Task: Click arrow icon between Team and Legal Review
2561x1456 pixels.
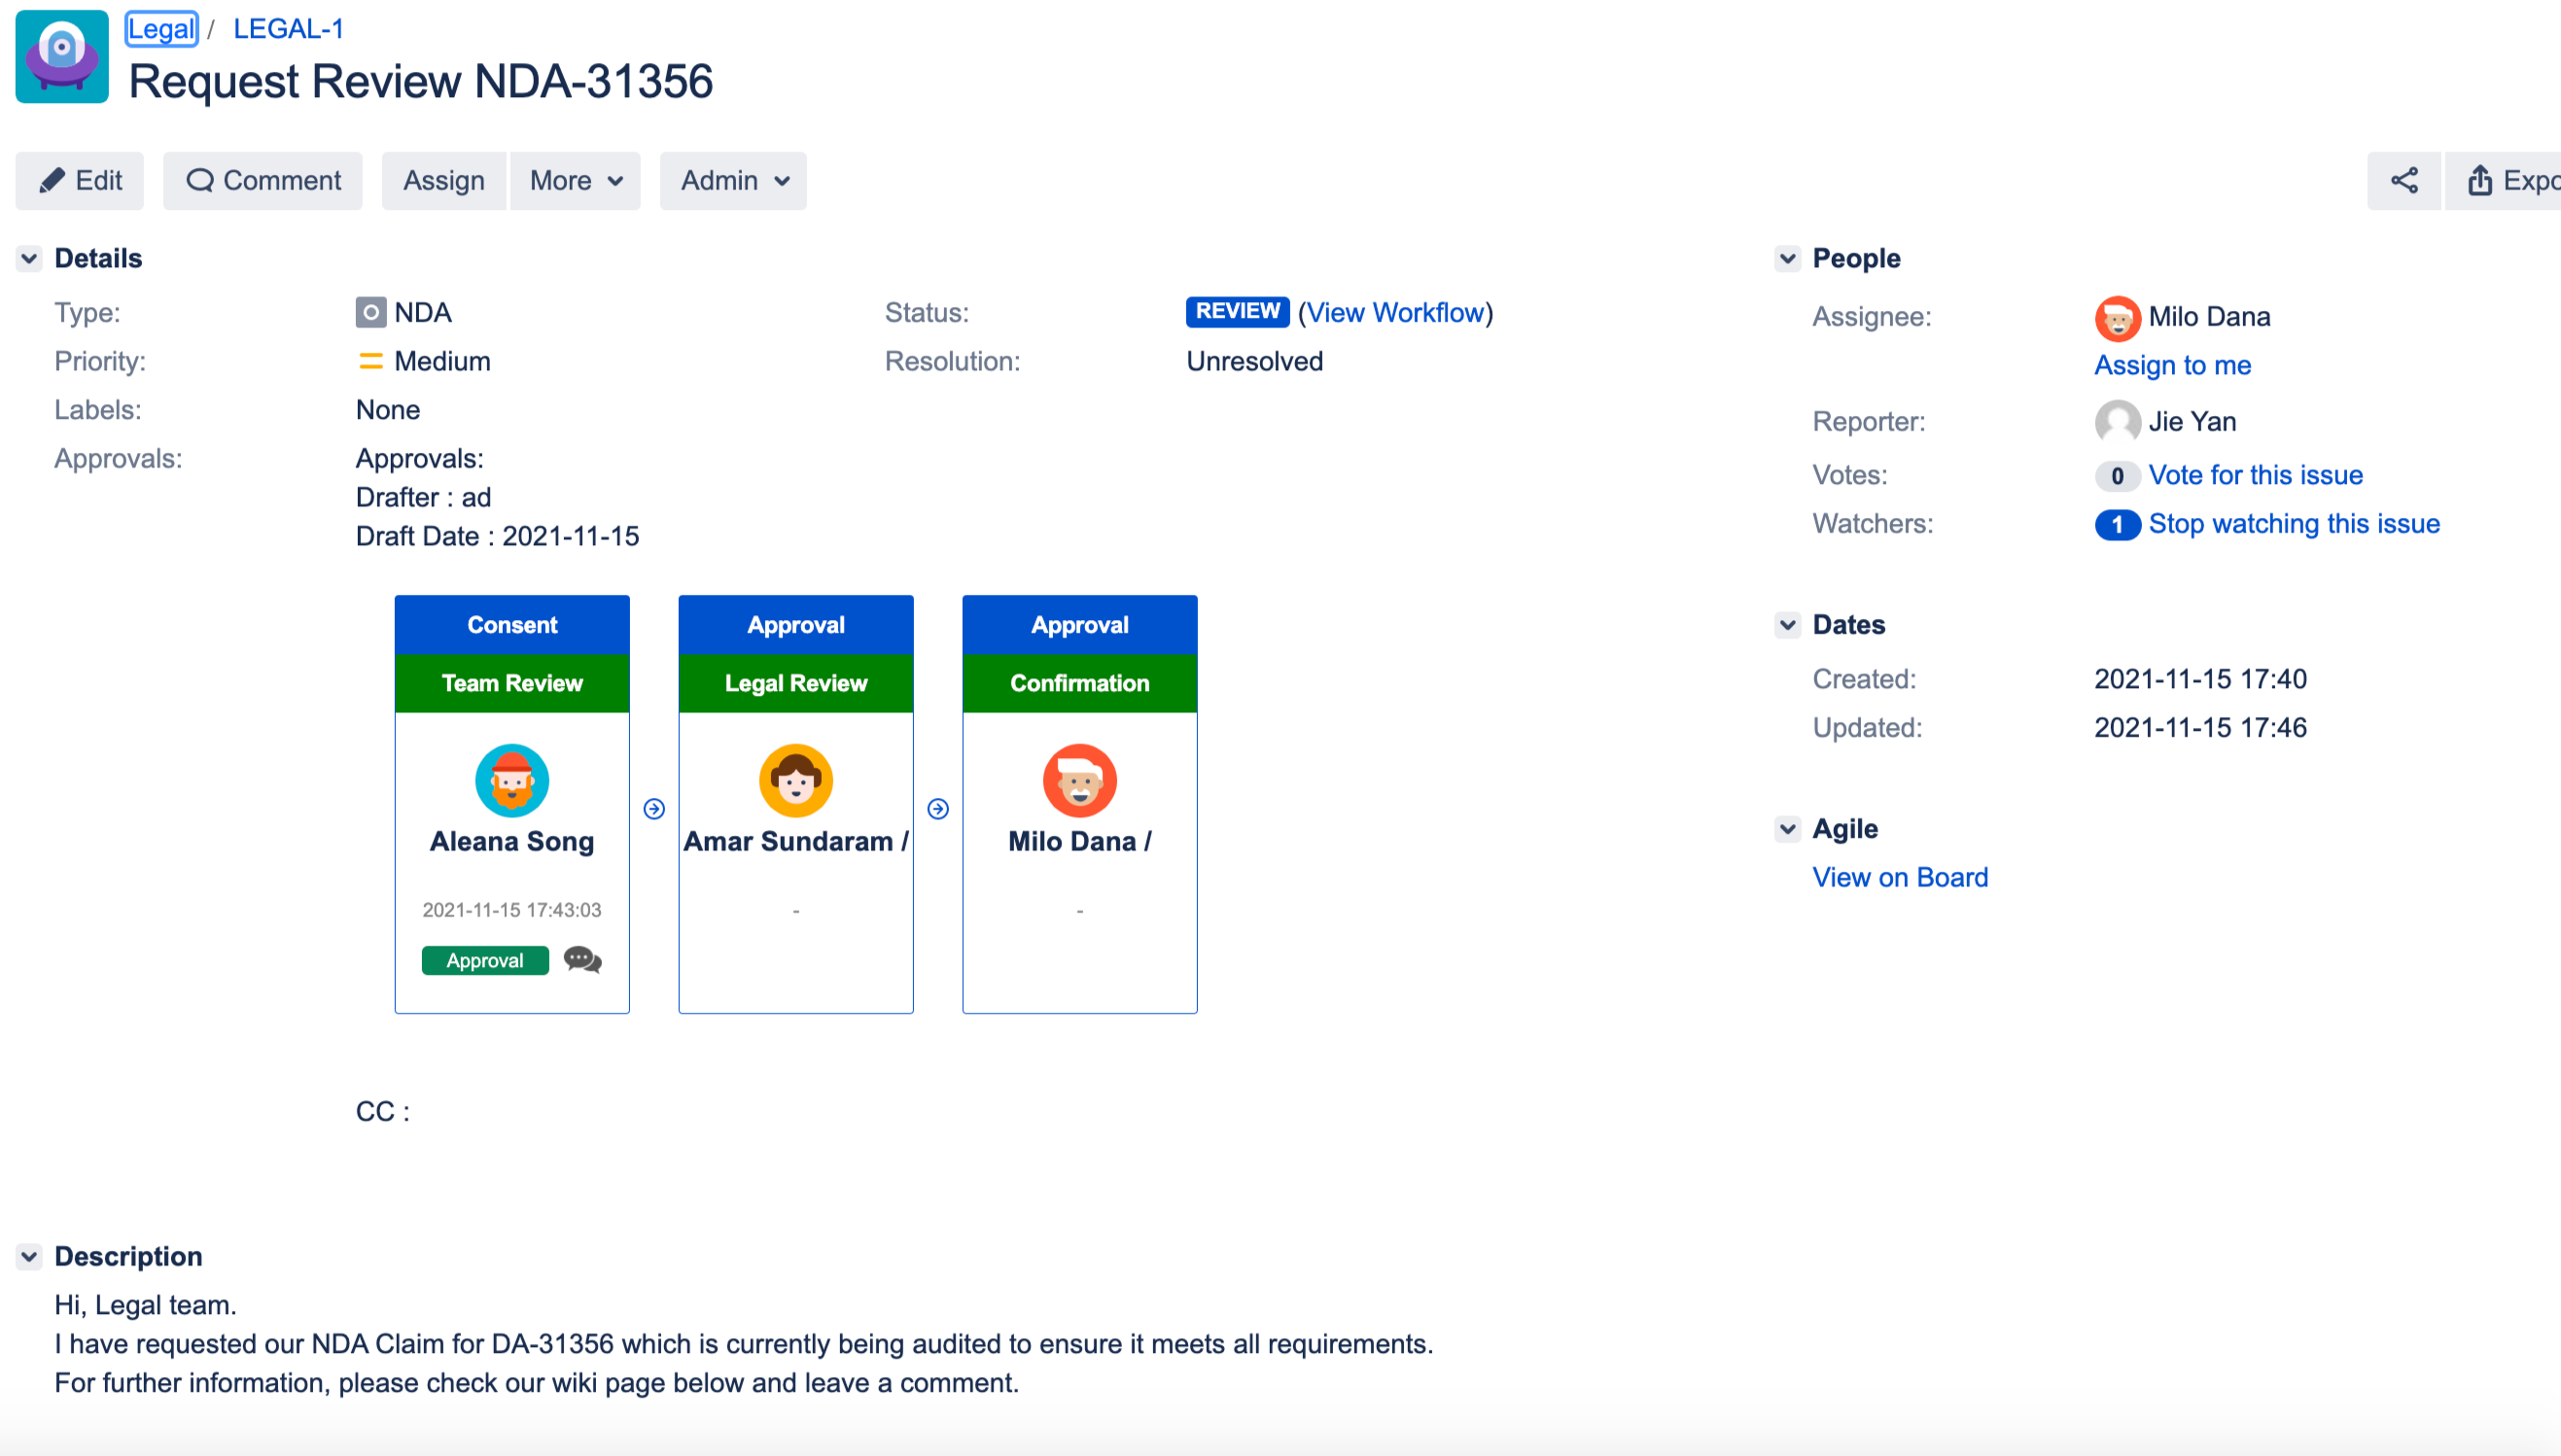Action: click(x=654, y=808)
